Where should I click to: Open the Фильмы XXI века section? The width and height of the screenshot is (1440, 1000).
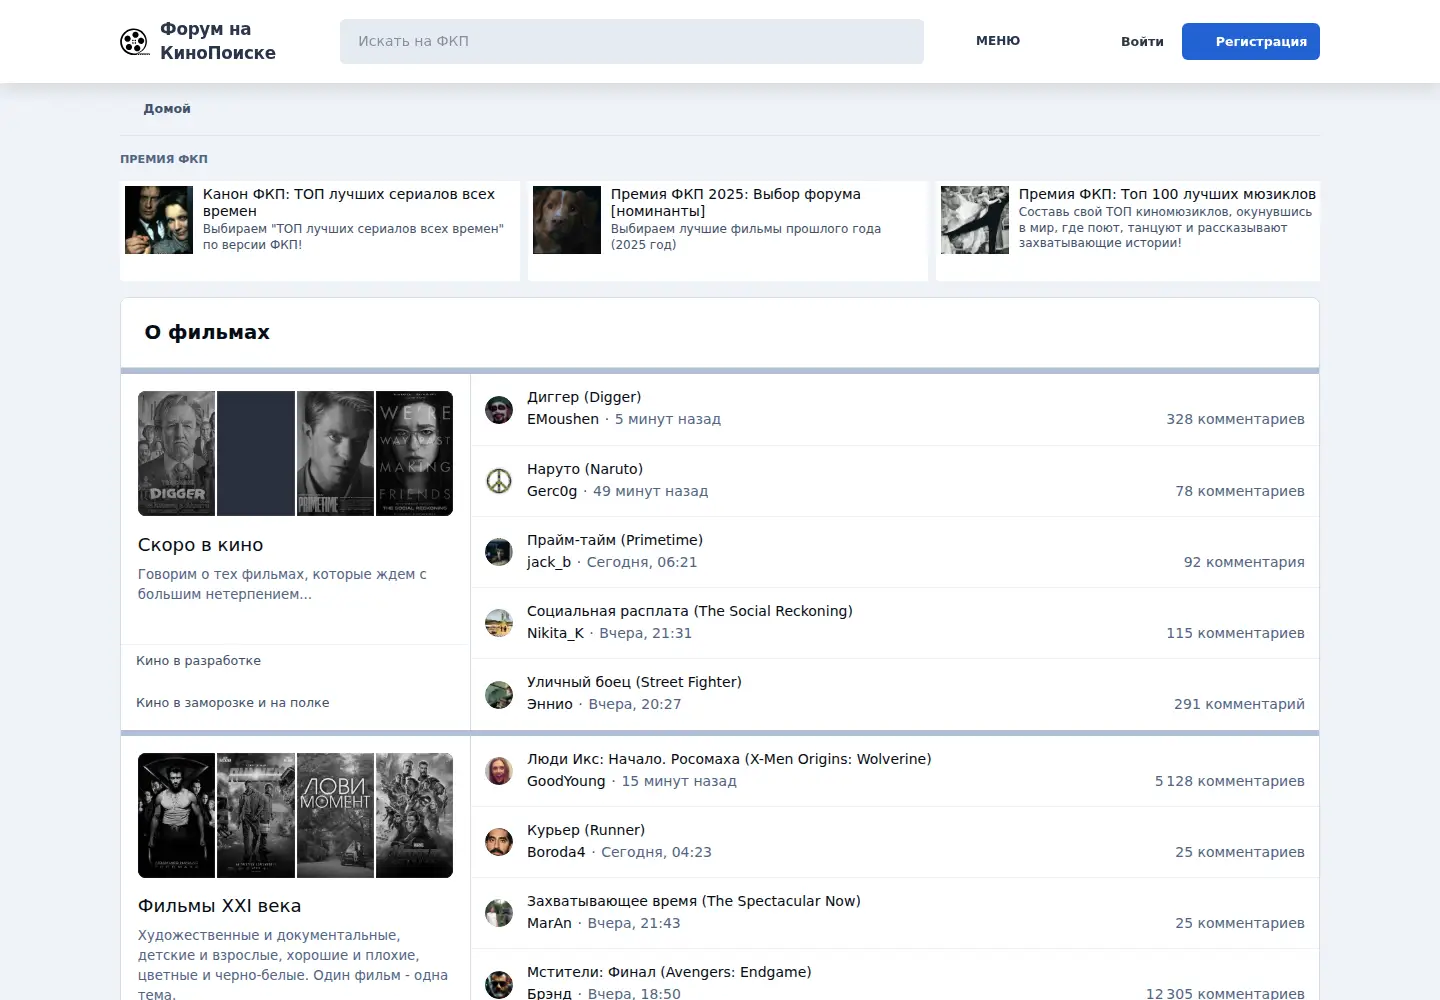(x=219, y=906)
